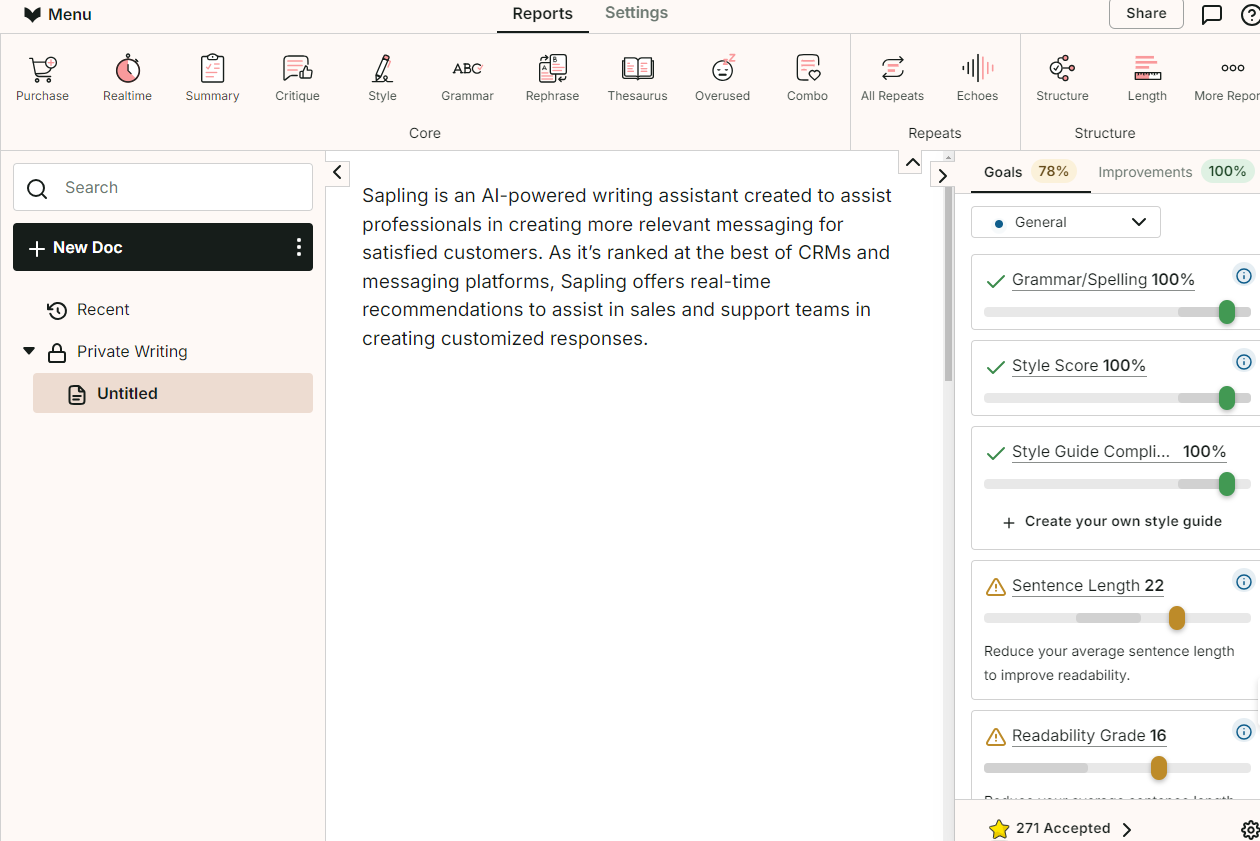Open the Thesaurus report
The width and height of the screenshot is (1260, 841).
tap(637, 76)
